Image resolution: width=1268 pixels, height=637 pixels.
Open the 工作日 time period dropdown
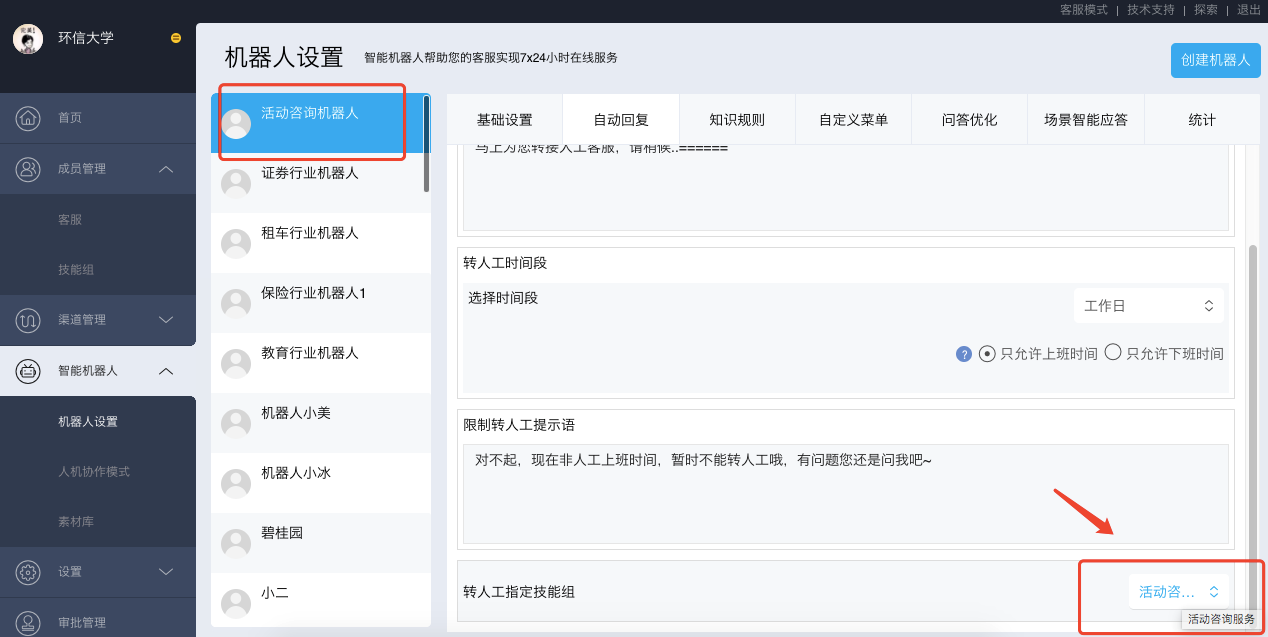pos(1148,306)
